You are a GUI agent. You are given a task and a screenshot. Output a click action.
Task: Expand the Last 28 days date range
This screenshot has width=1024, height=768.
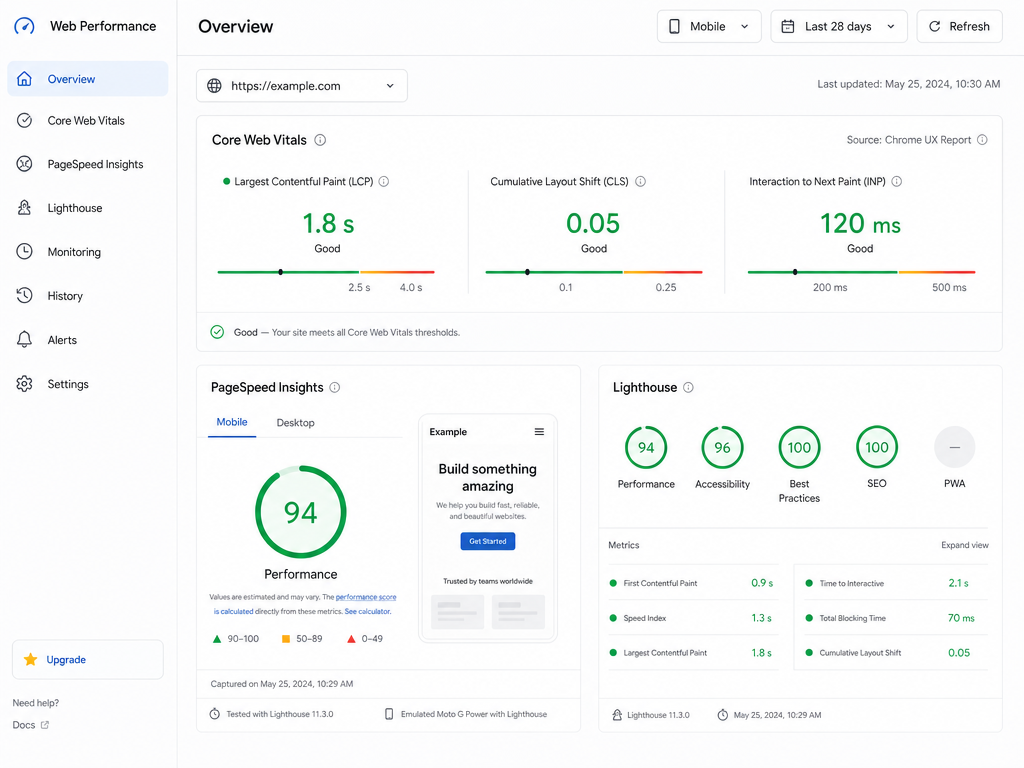pos(839,26)
